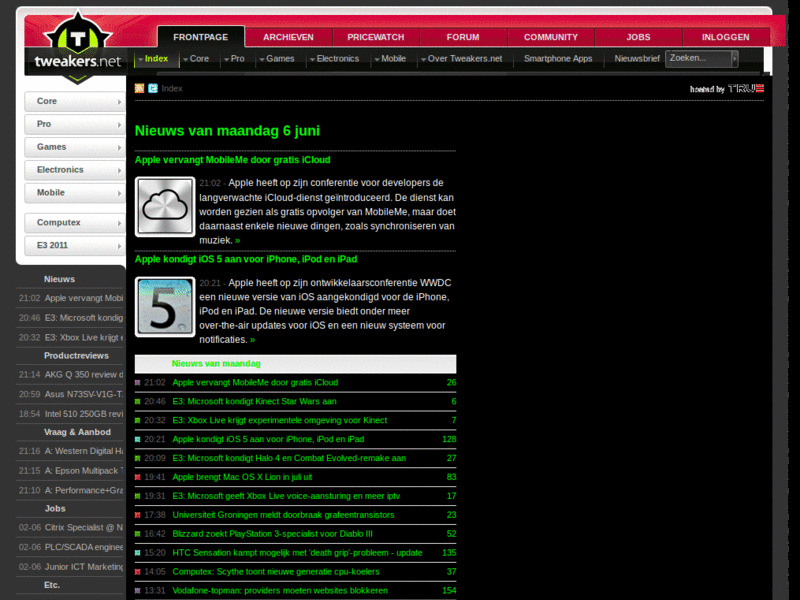
Task: Open the iCloud article thumbnail
Action: [x=165, y=207]
